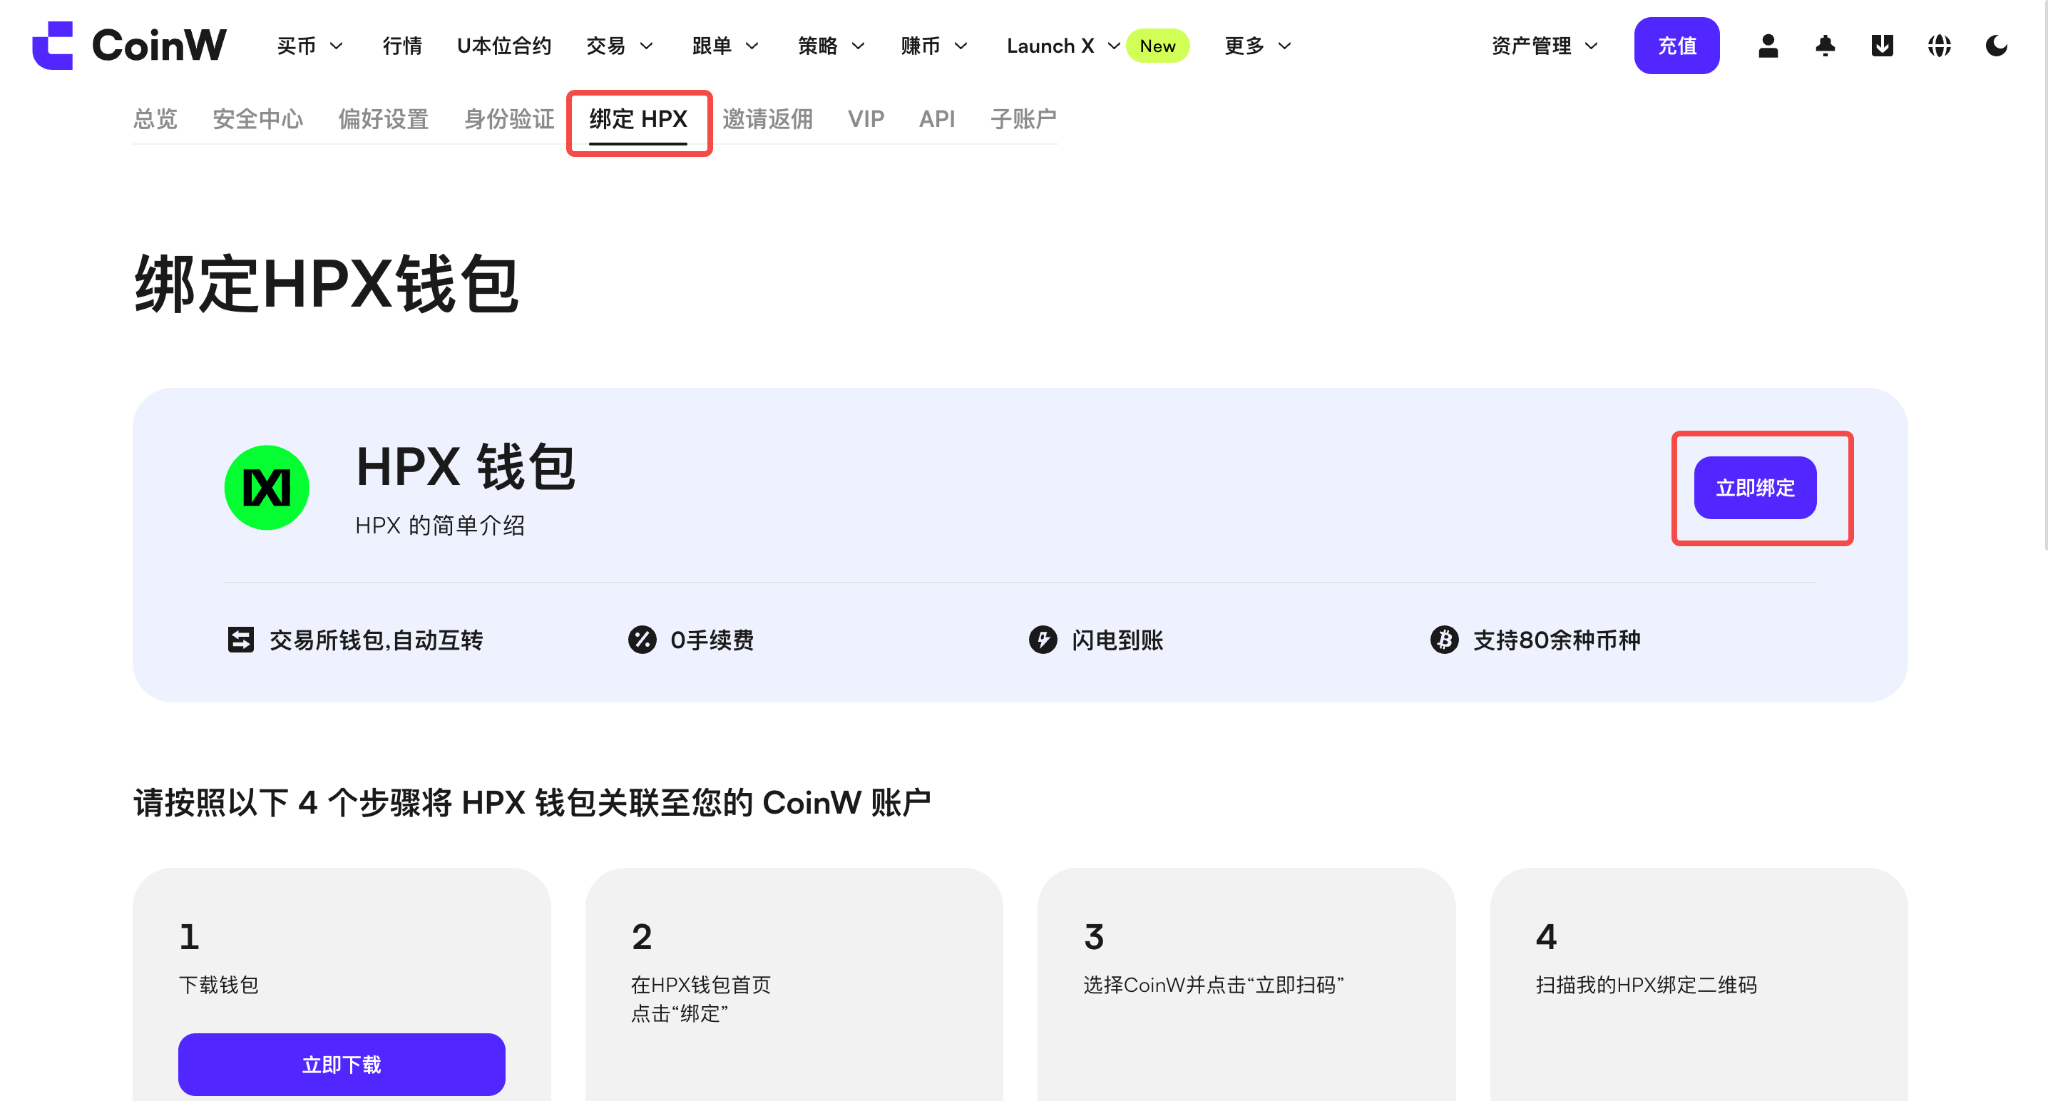2048x1101 pixels.
Task: Click the app download icon
Action: coord(1882,46)
